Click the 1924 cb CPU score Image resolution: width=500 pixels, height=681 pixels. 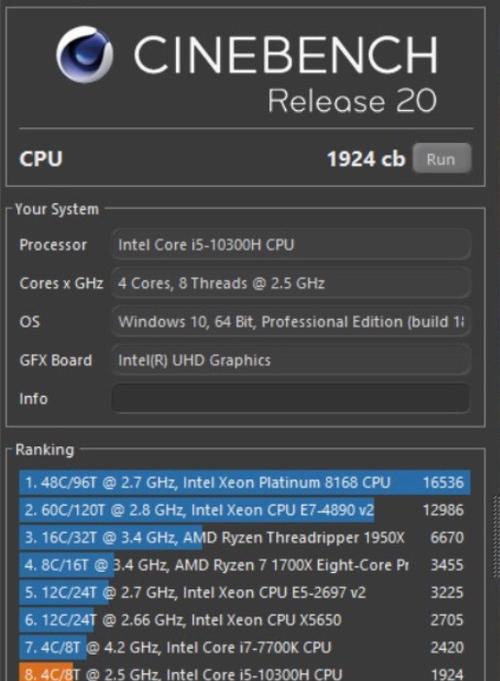point(366,159)
